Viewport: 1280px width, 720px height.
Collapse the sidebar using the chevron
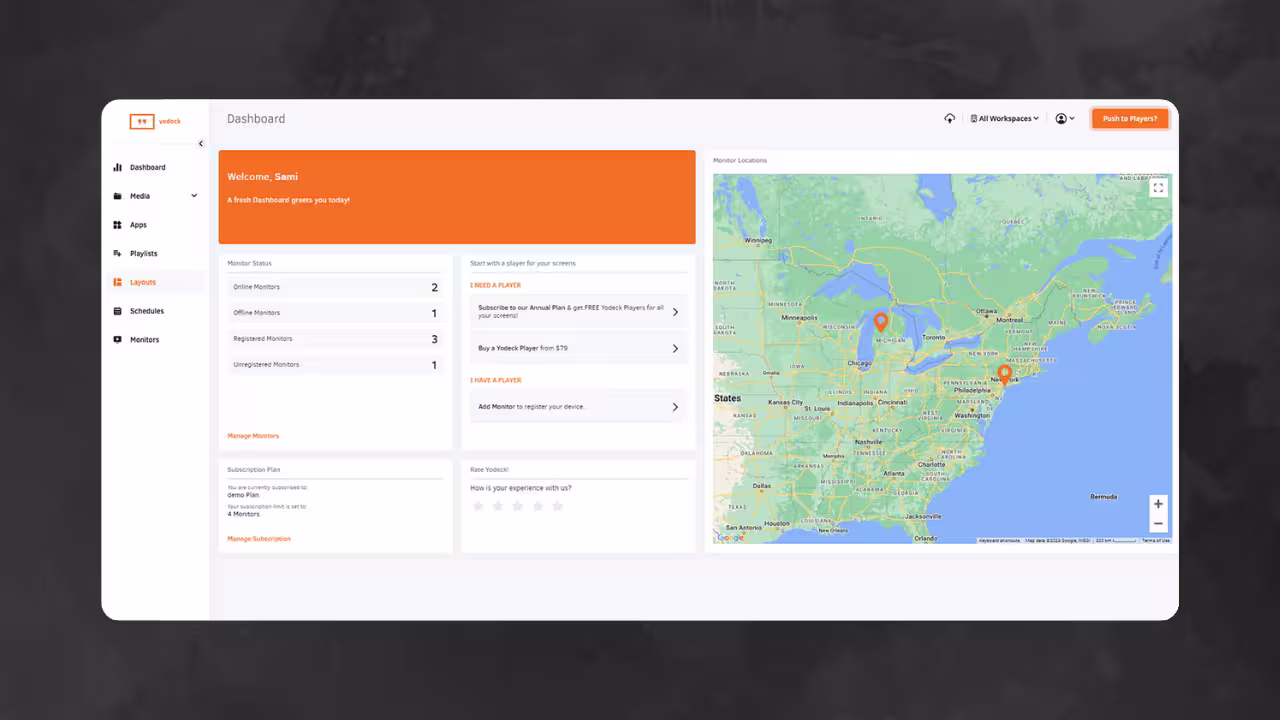[200, 143]
